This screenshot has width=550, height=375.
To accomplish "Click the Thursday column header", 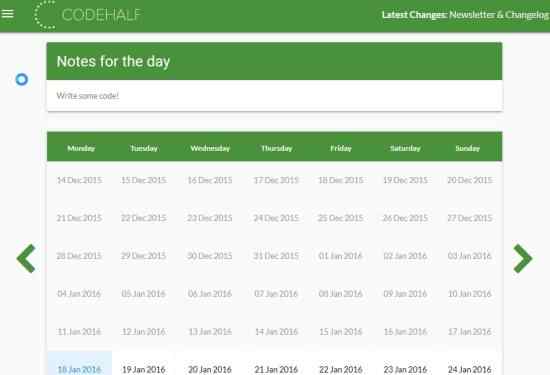I will pyautogui.click(x=276, y=148).
